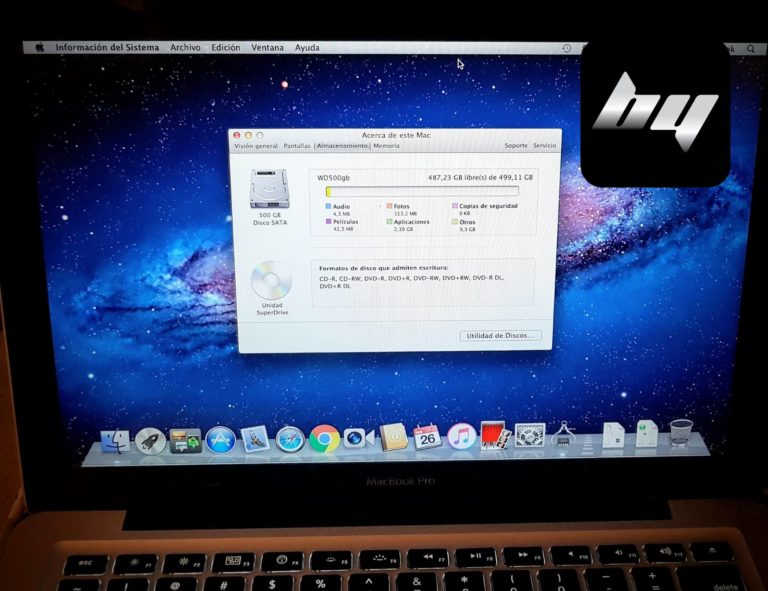This screenshot has width=768, height=591.
Task: Select the Memoria tab
Action: (x=386, y=146)
